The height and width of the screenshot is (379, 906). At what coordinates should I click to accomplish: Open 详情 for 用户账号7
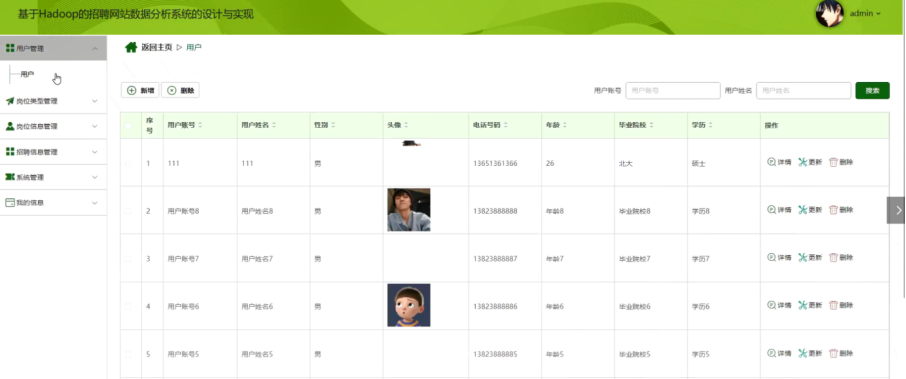tap(779, 257)
